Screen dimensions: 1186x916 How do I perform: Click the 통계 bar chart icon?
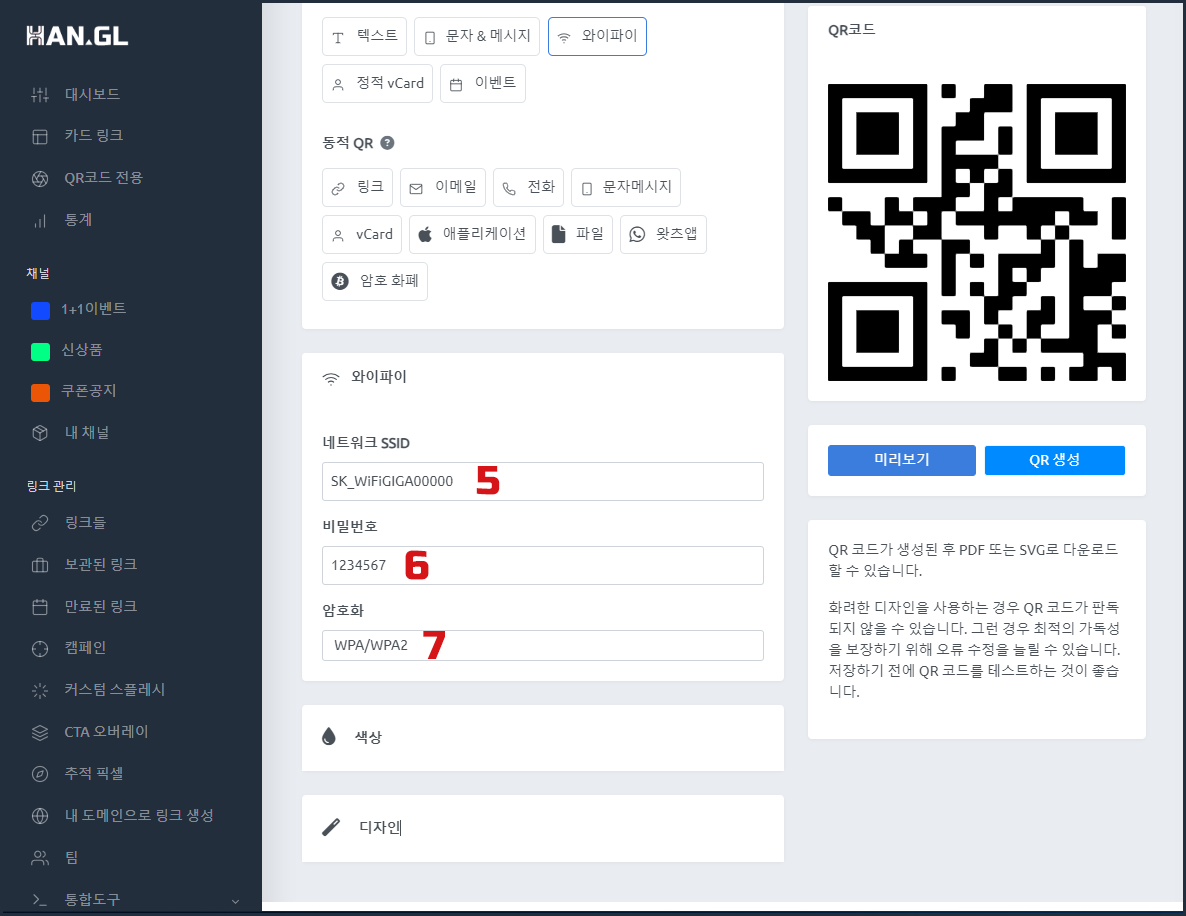(x=40, y=221)
